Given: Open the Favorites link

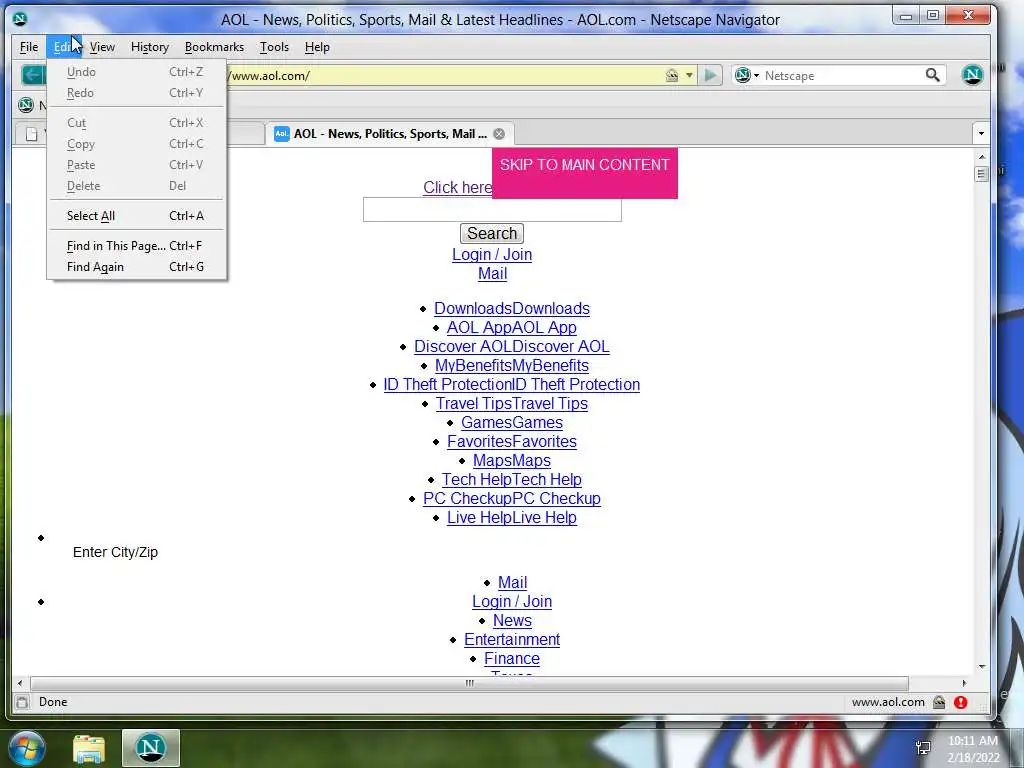Looking at the screenshot, I should (512, 441).
